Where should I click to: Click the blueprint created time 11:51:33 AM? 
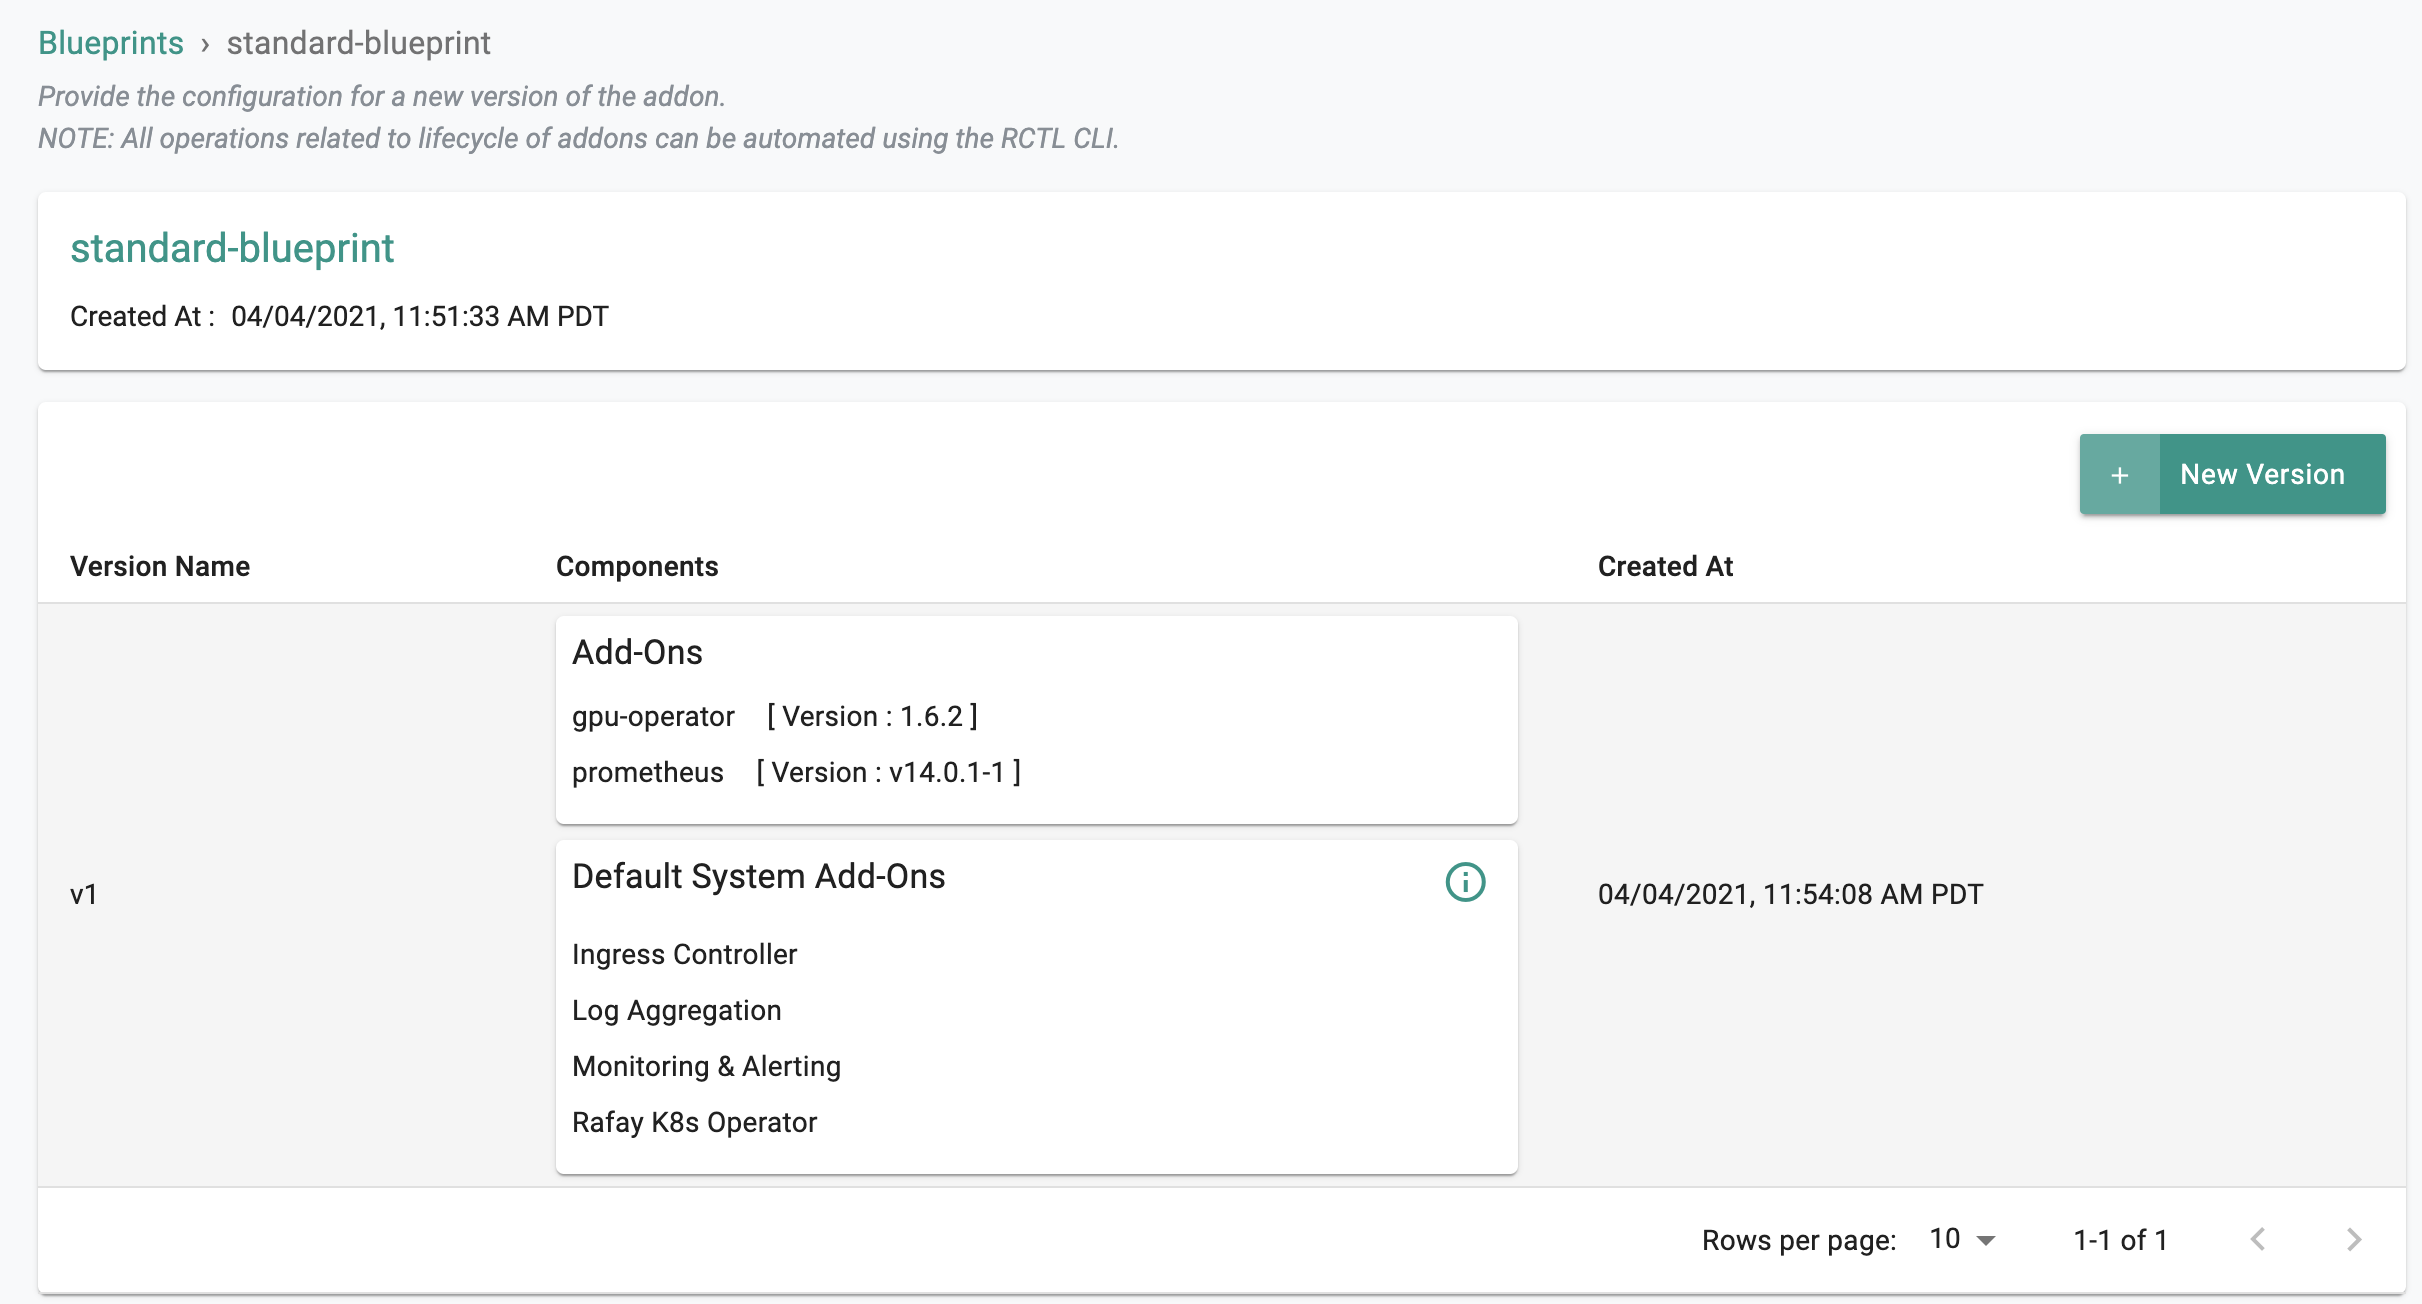(419, 316)
